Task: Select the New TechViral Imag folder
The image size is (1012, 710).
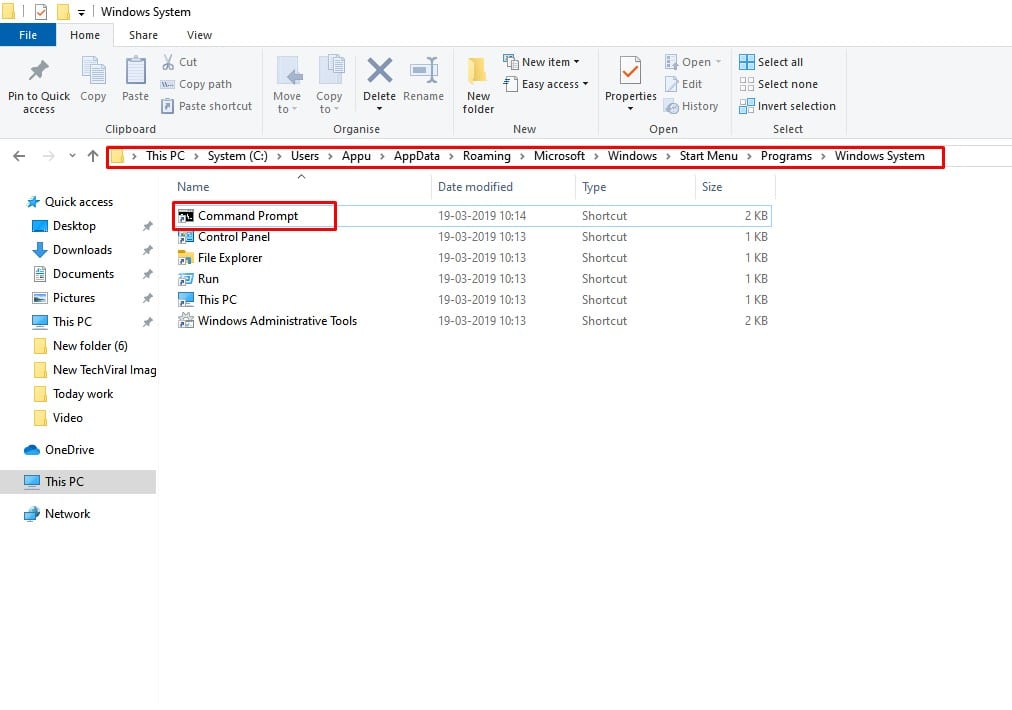Action: (x=105, y=370)
